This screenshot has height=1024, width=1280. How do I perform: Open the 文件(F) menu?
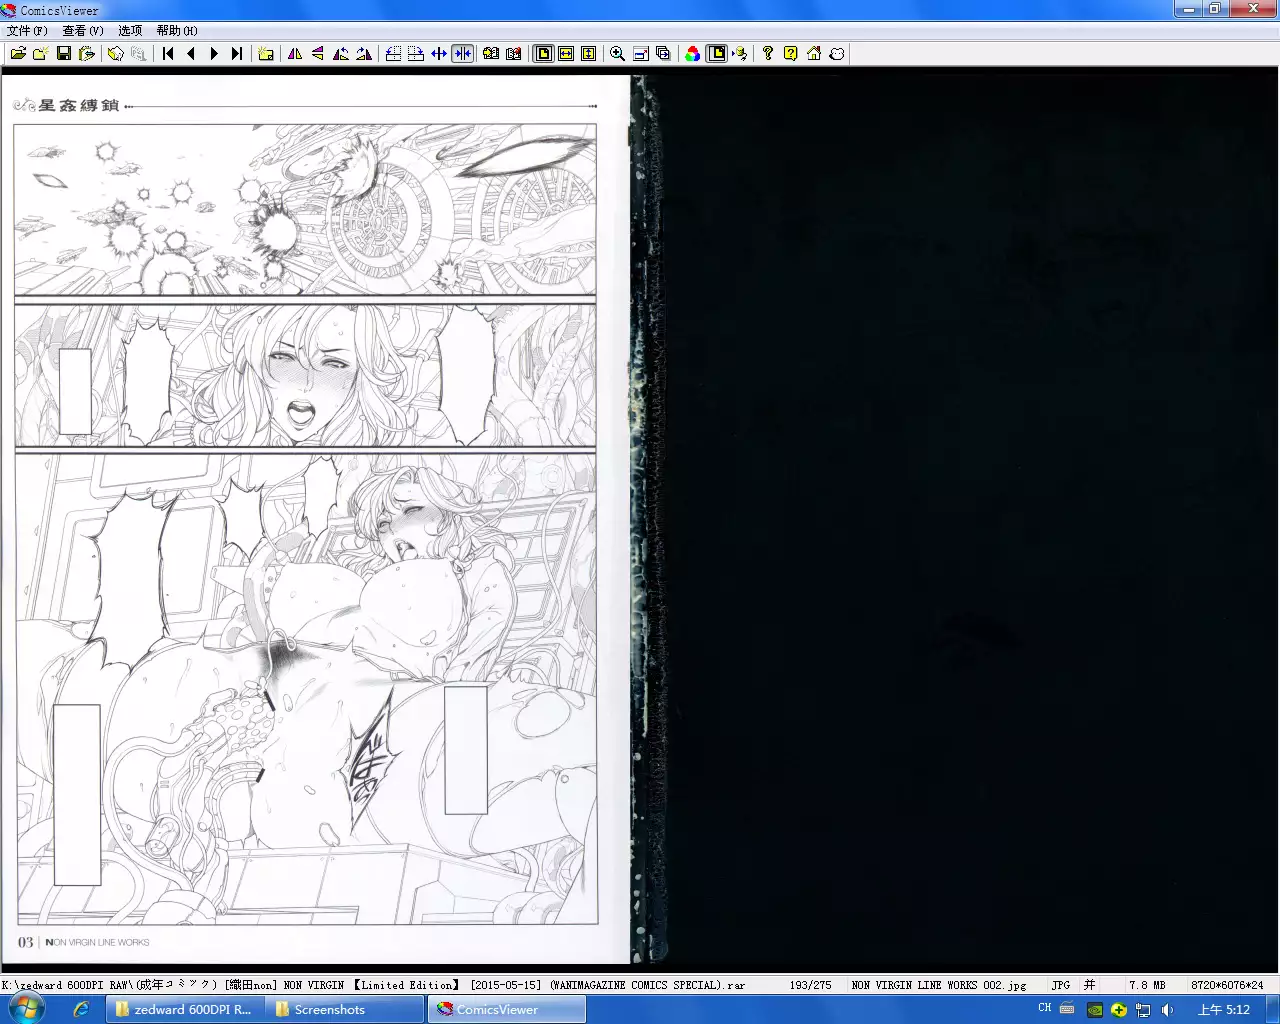27,31
